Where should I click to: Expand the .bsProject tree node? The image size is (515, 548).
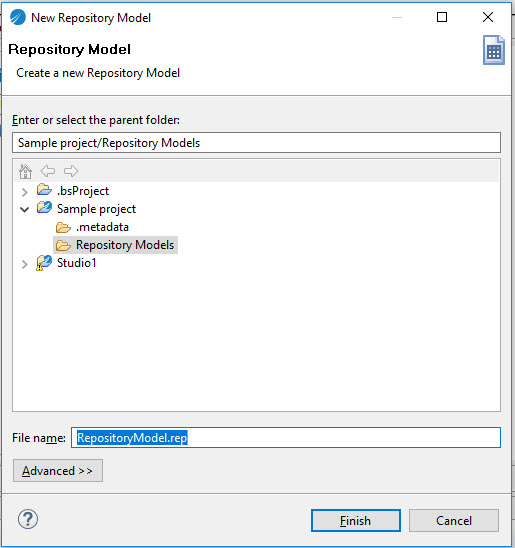pos(24,192)
